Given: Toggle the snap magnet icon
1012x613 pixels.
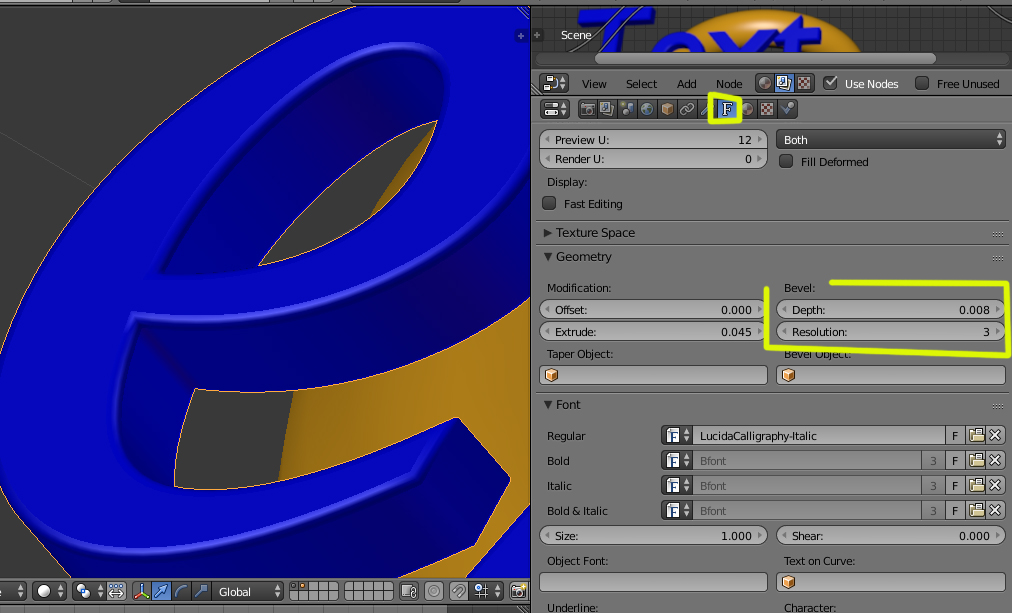Looking at the screenshot, I should tap(458, 591).
